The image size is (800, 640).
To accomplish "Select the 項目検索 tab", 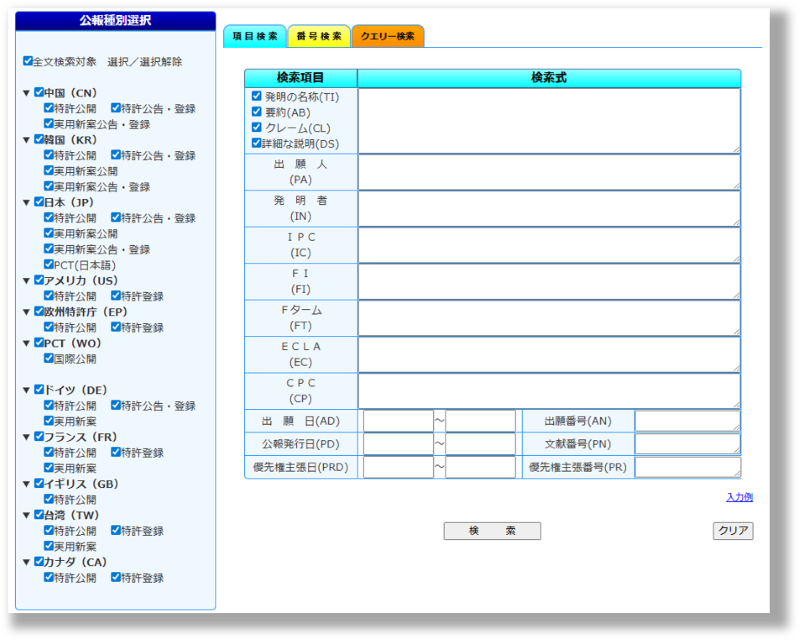I will tap(255, 37).
